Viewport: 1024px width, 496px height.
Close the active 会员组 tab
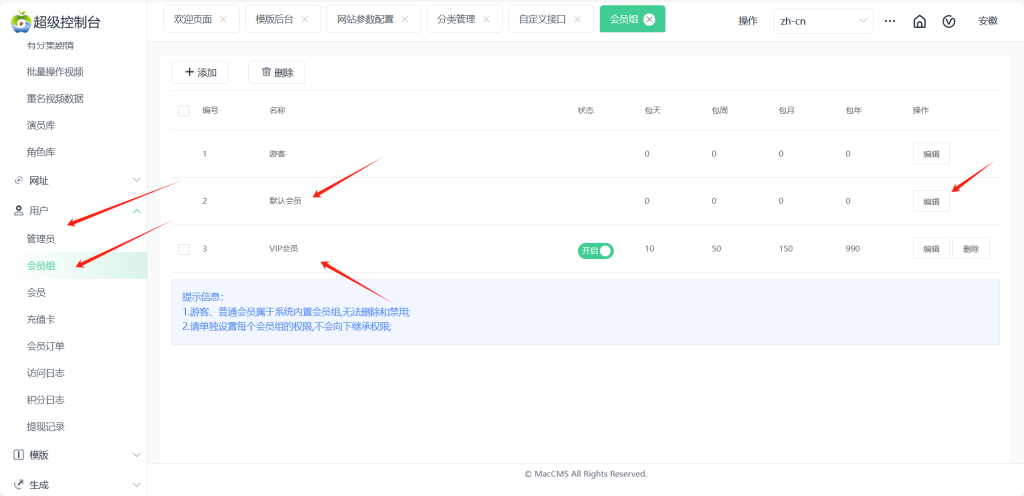649,20
